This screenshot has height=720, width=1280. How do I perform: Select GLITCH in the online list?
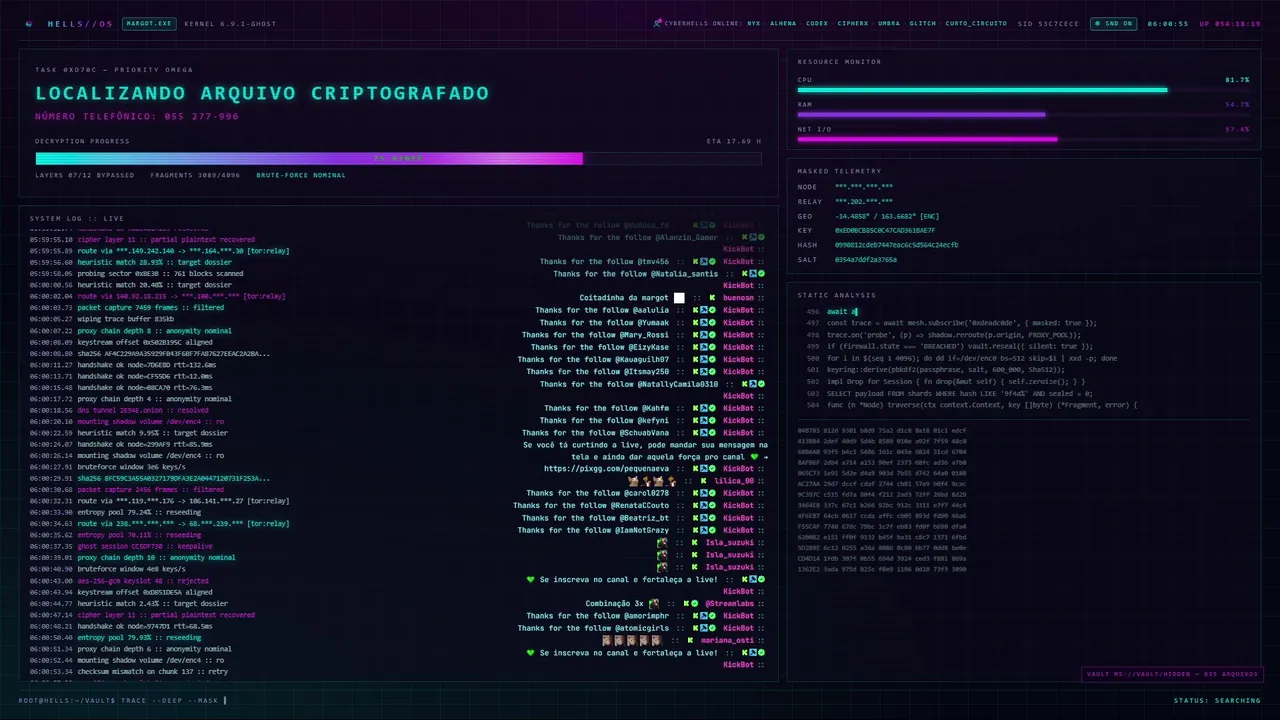pyautogui.click(x=923, y=23)
